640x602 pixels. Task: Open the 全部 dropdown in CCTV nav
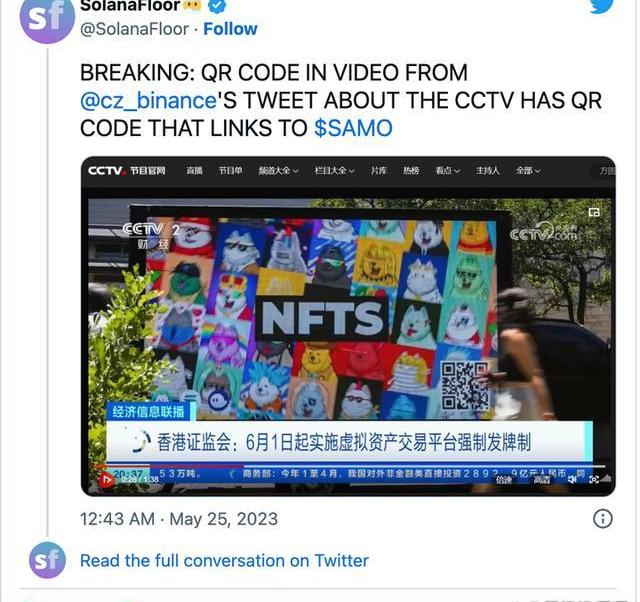click(528, 171)
